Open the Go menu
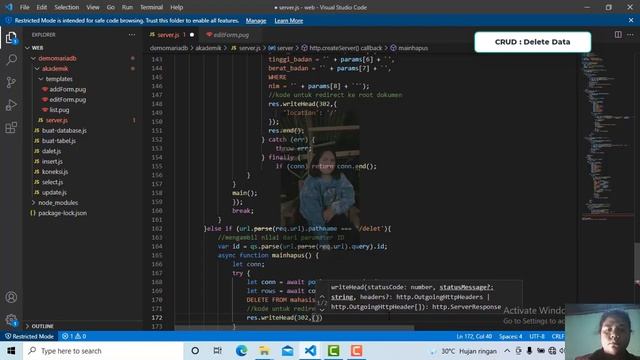Viewport: 640px width, 360px height. [111, 7]
